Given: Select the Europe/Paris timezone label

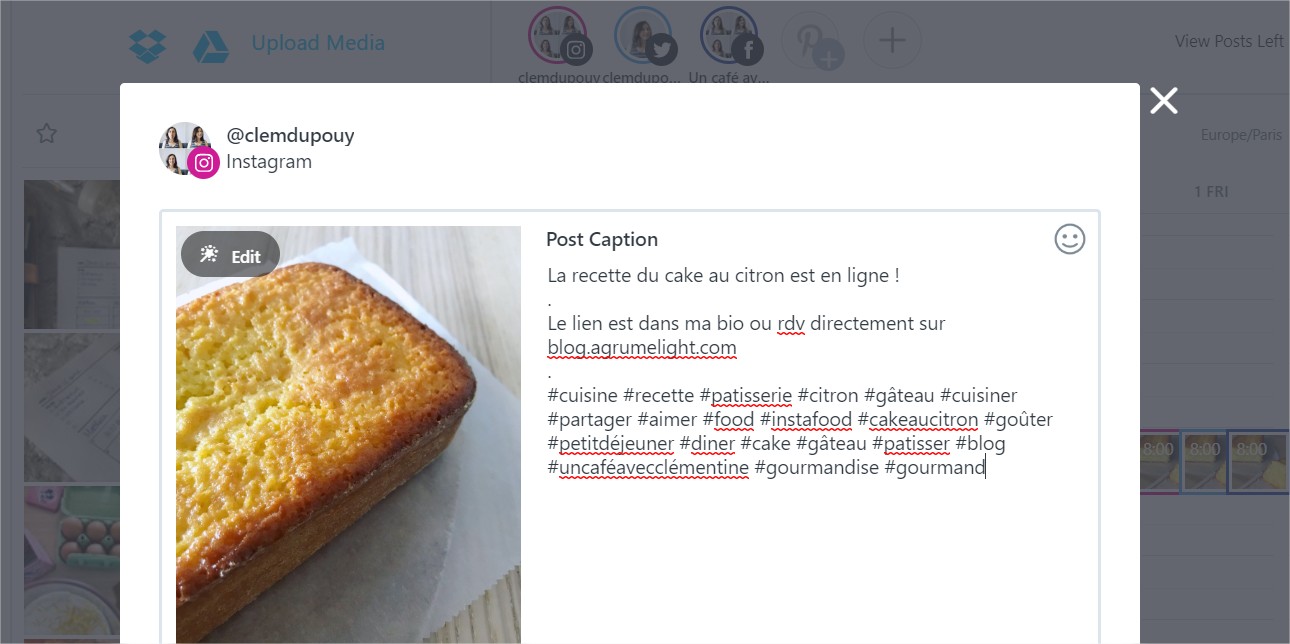Looking at the screenshot, I should click(x=1241, y=135).
